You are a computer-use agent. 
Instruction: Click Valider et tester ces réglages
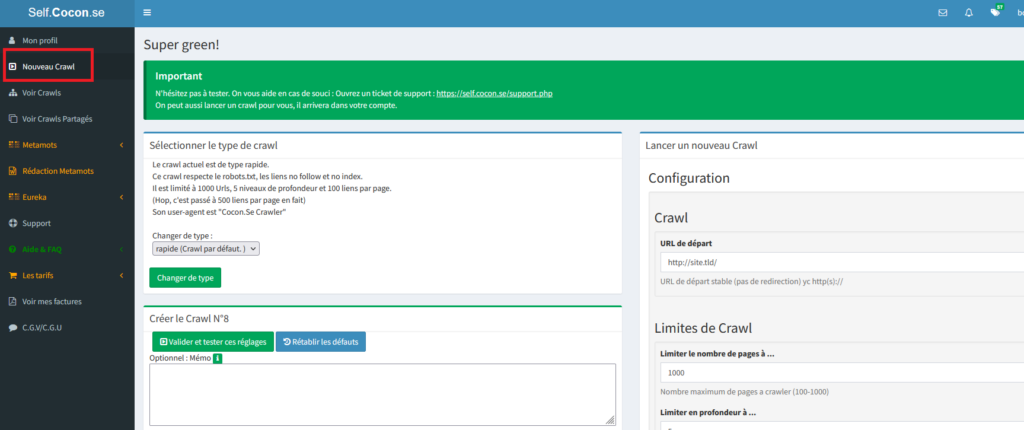(211, 341)
